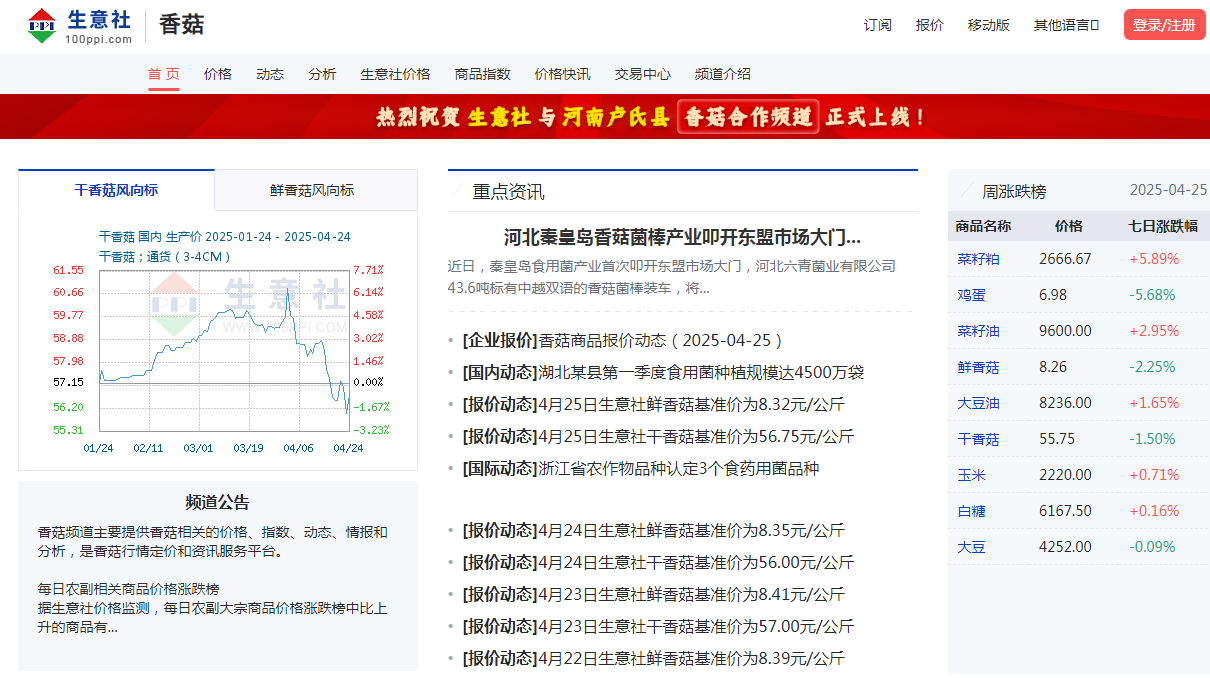The image size is (1210, 678).
Task: Open 玉米 in the weekly ranking
Action: tap(971, 475)
